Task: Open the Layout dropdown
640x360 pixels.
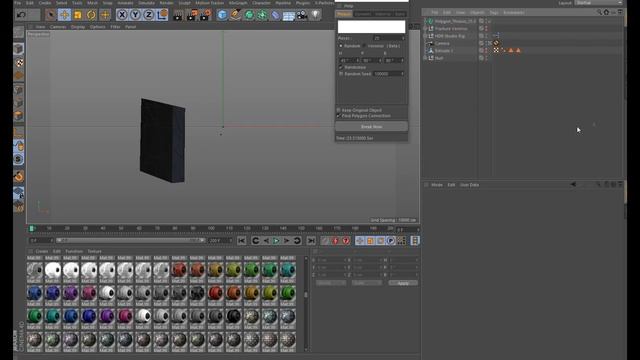Action: (x=598, y=2)
